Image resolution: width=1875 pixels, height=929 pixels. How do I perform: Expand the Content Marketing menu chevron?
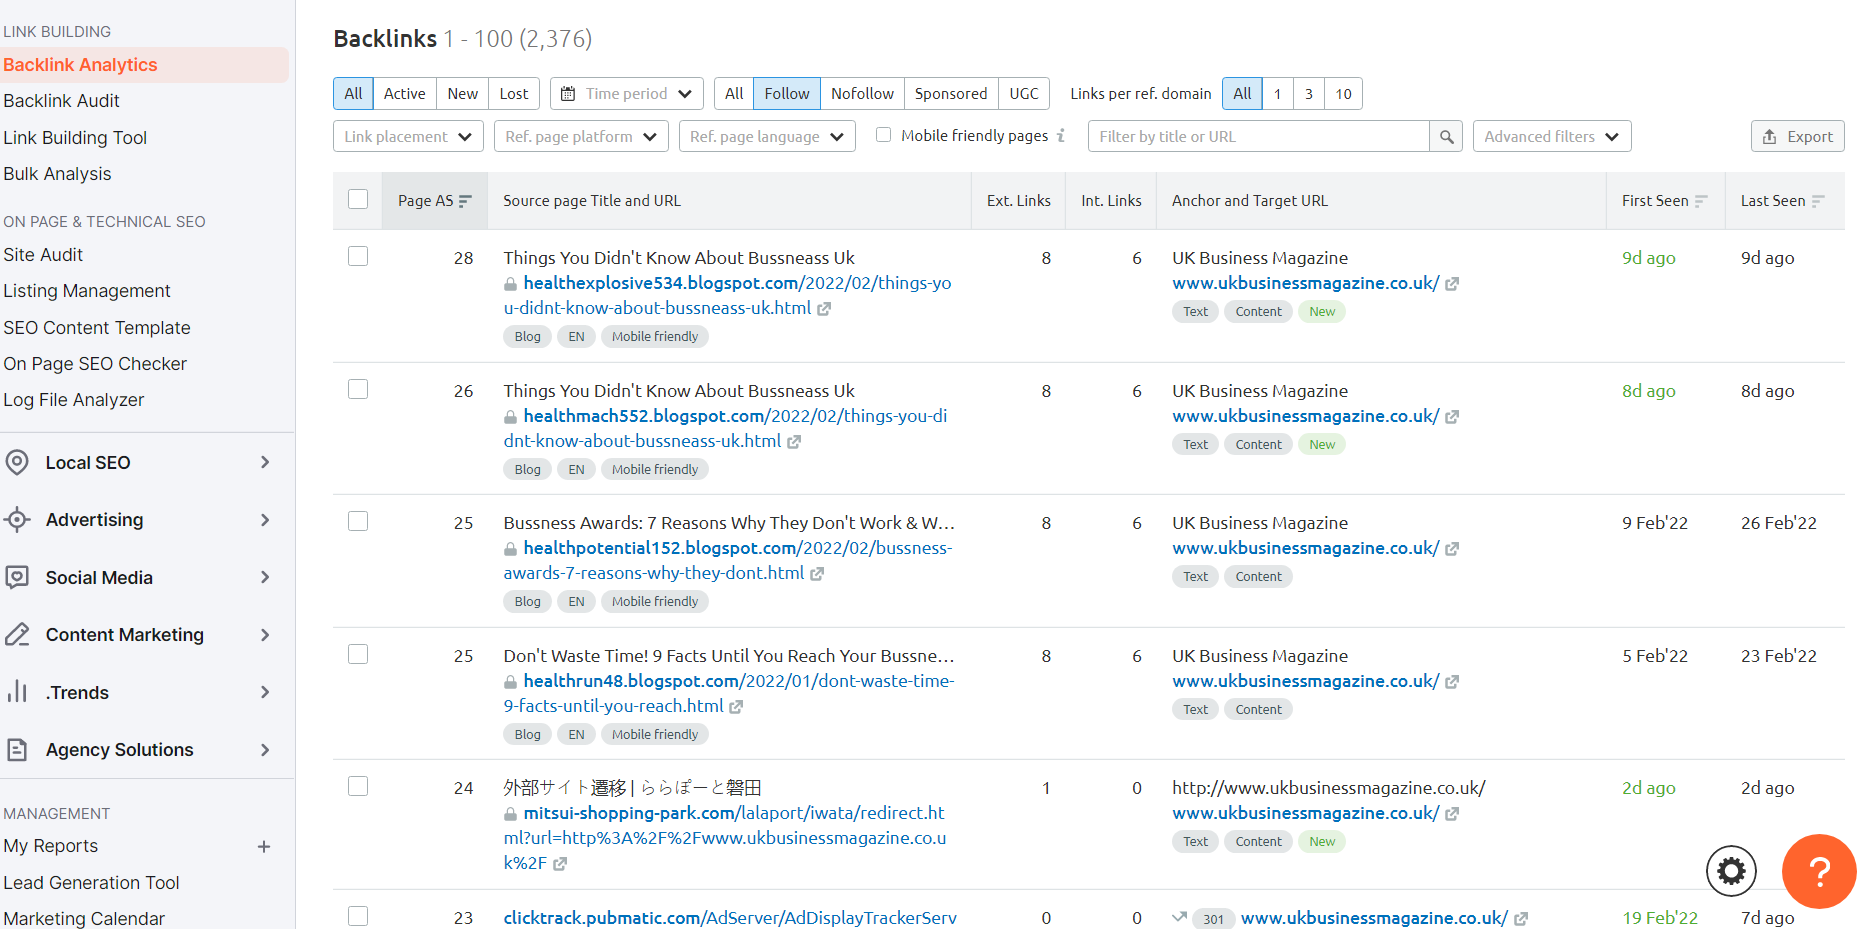click(265, 635)
